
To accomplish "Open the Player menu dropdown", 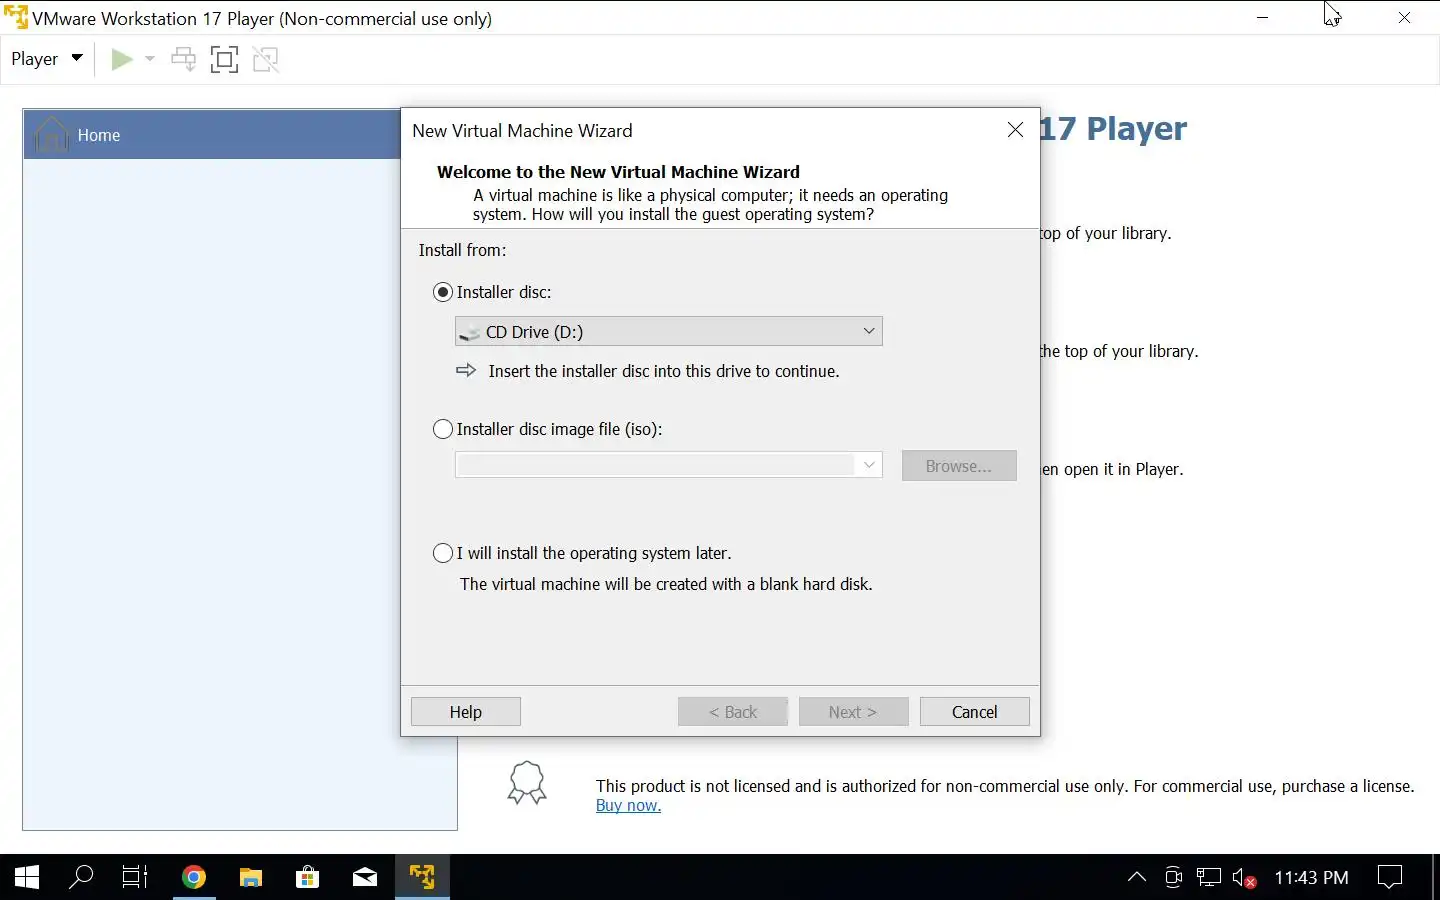I will point(46,59).
